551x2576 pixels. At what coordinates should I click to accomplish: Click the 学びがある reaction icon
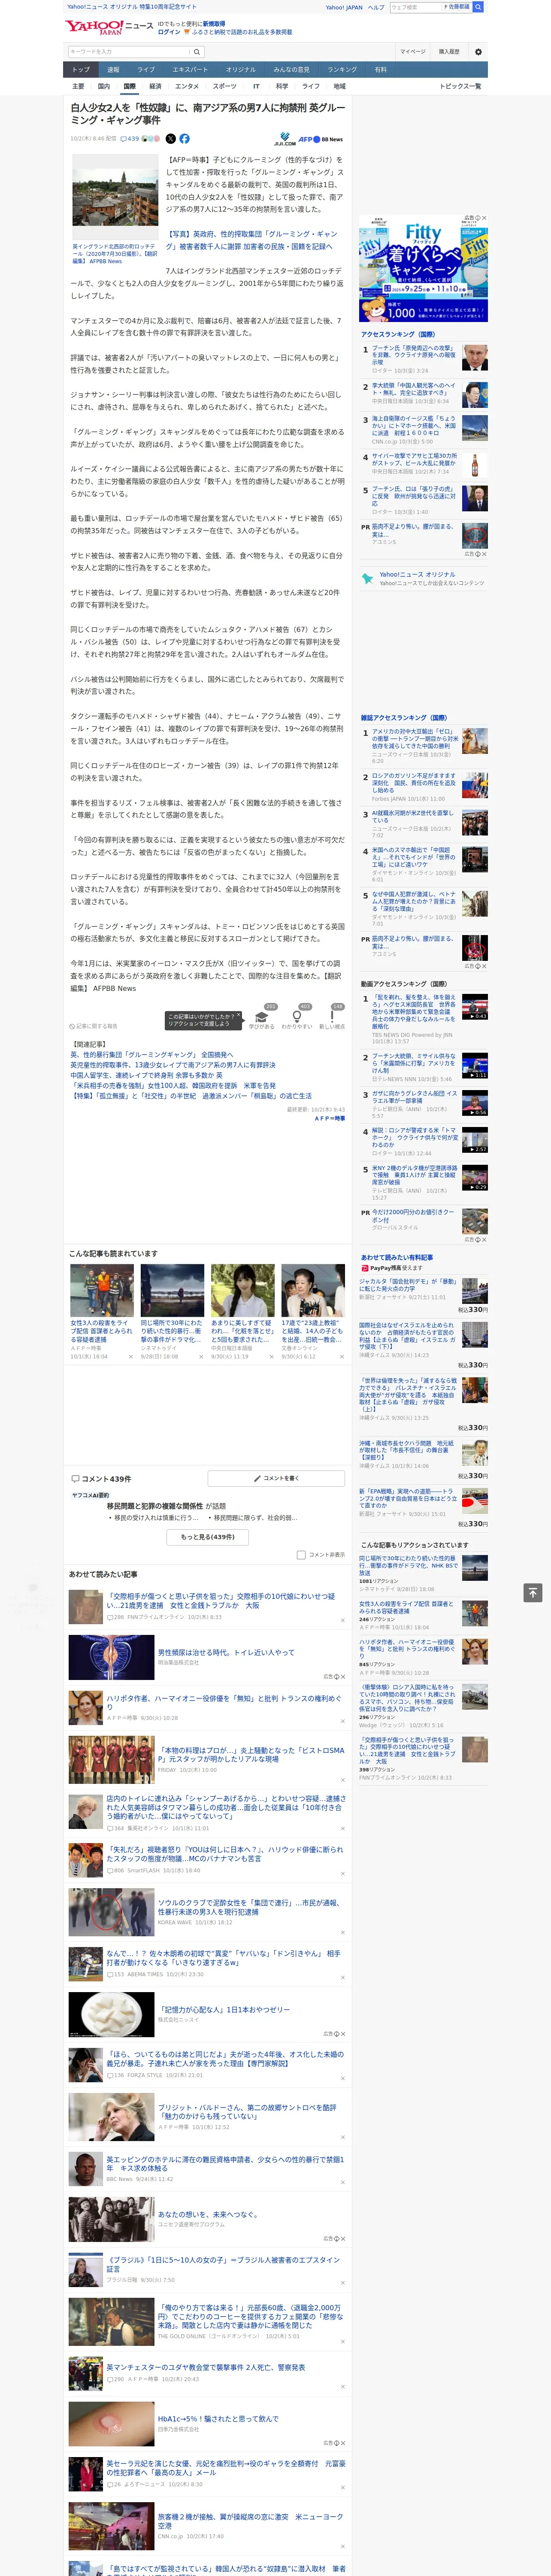262,1017
